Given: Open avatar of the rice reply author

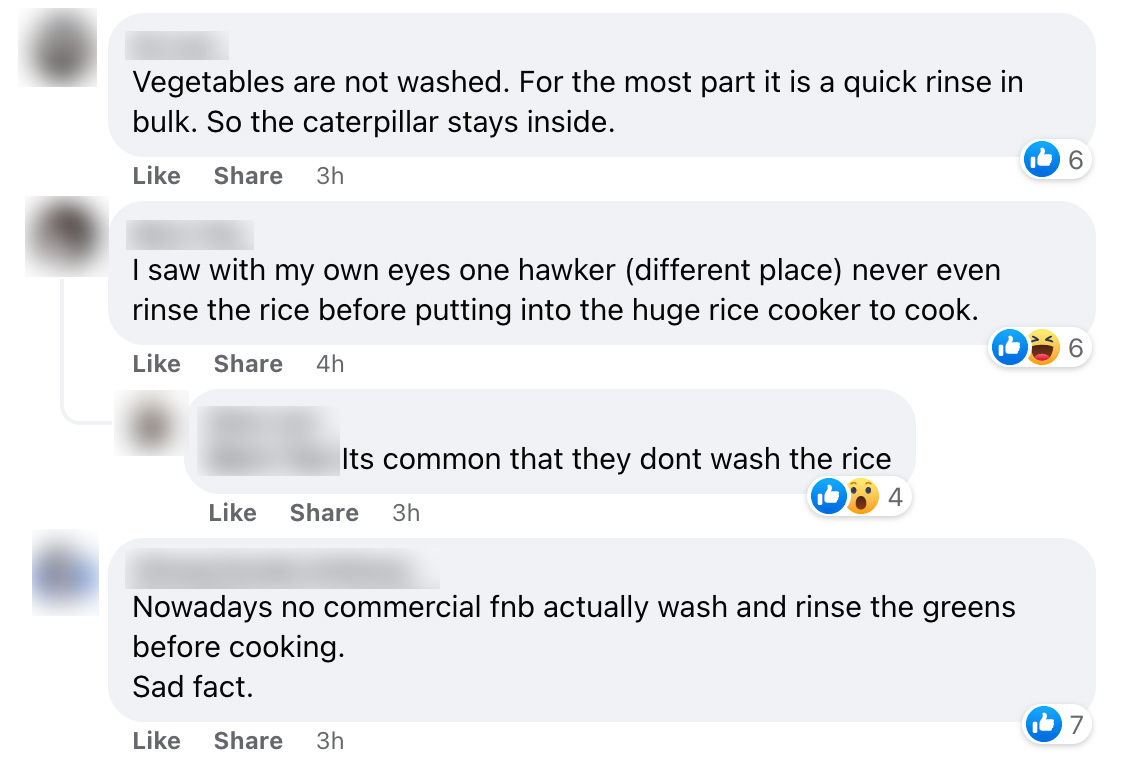Looking at the screenshot, I should [x=152, y=425].
